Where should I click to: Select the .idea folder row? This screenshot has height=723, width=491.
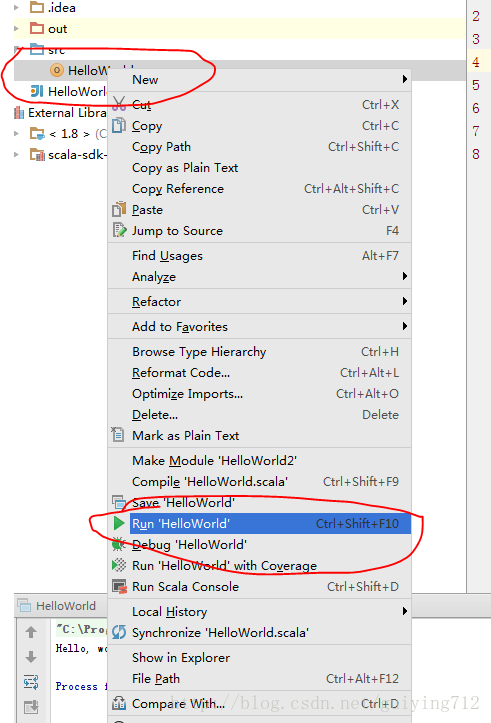[239, 8]
